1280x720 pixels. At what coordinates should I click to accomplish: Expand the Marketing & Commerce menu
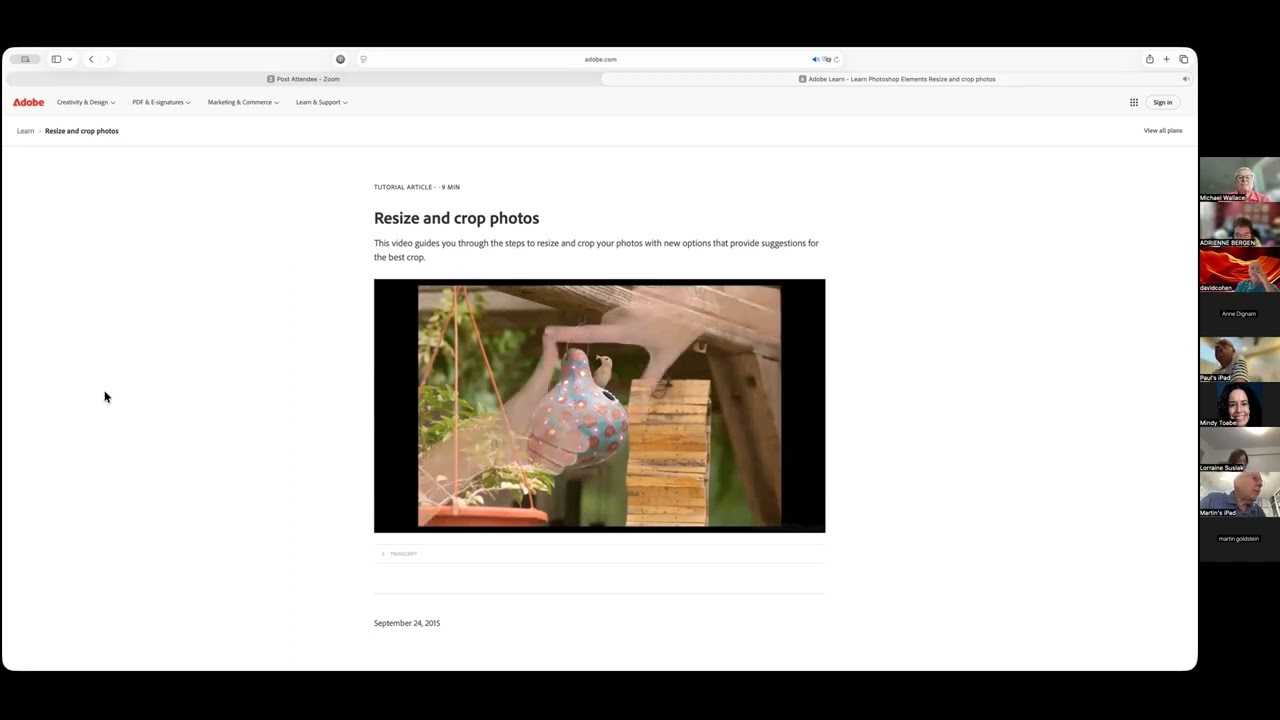coord(243,102)
